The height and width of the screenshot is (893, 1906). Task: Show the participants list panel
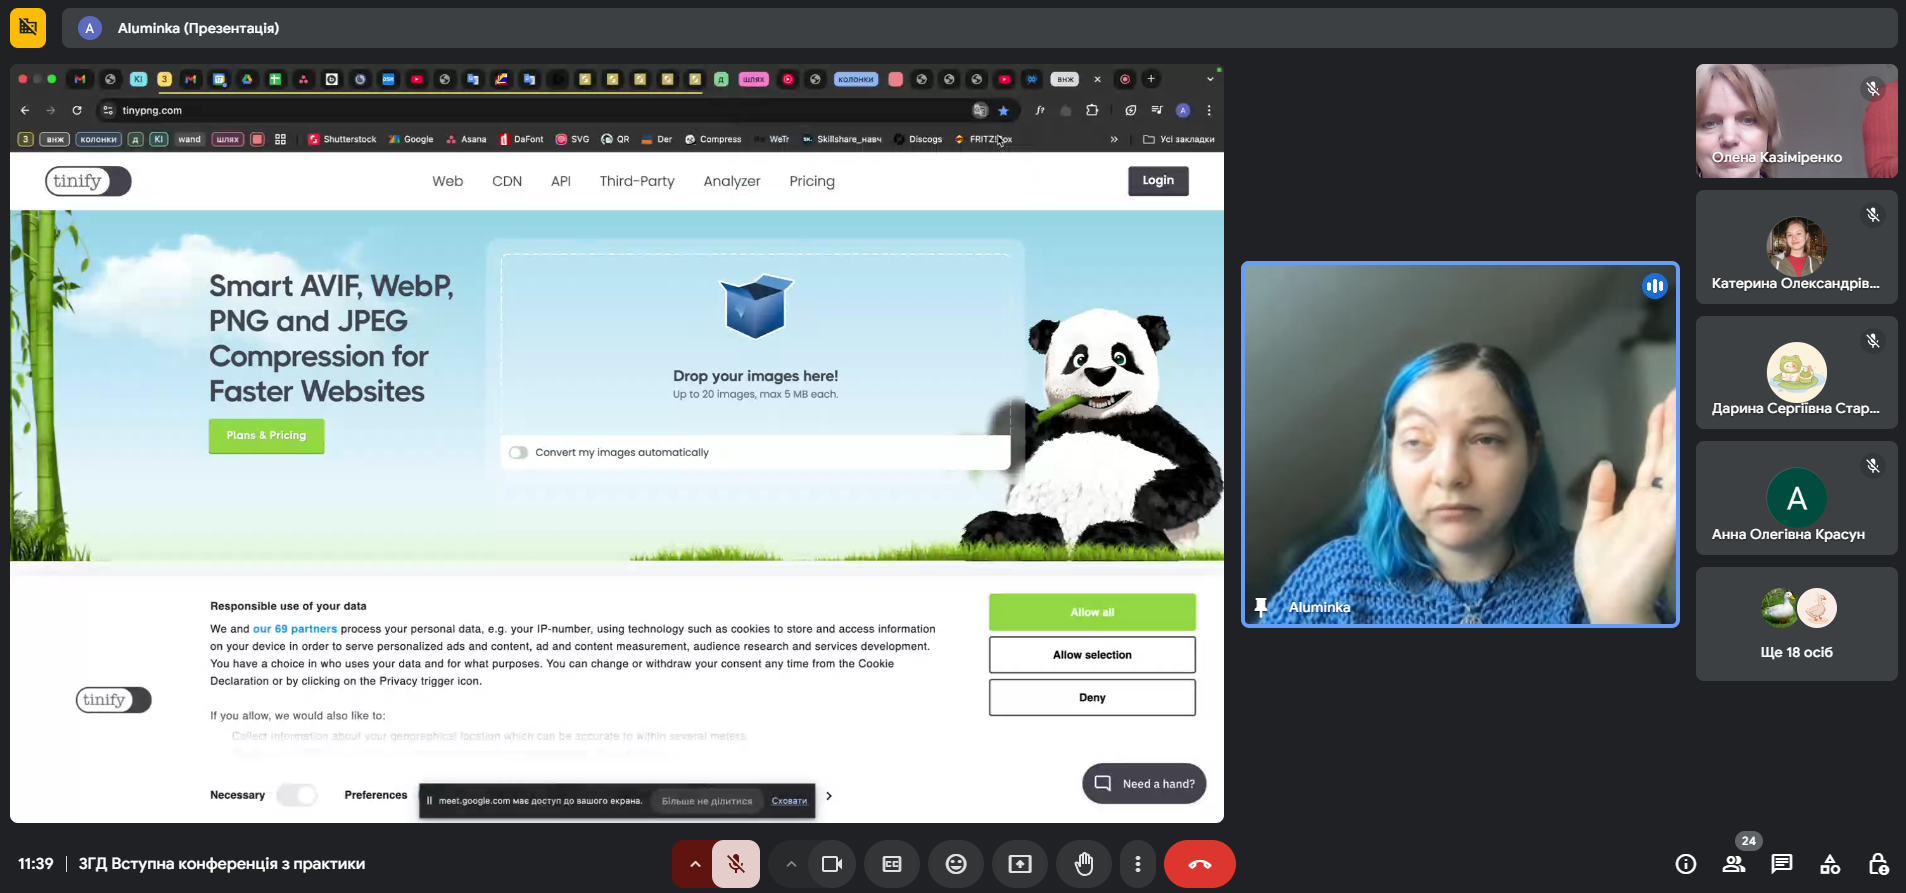1734,864
